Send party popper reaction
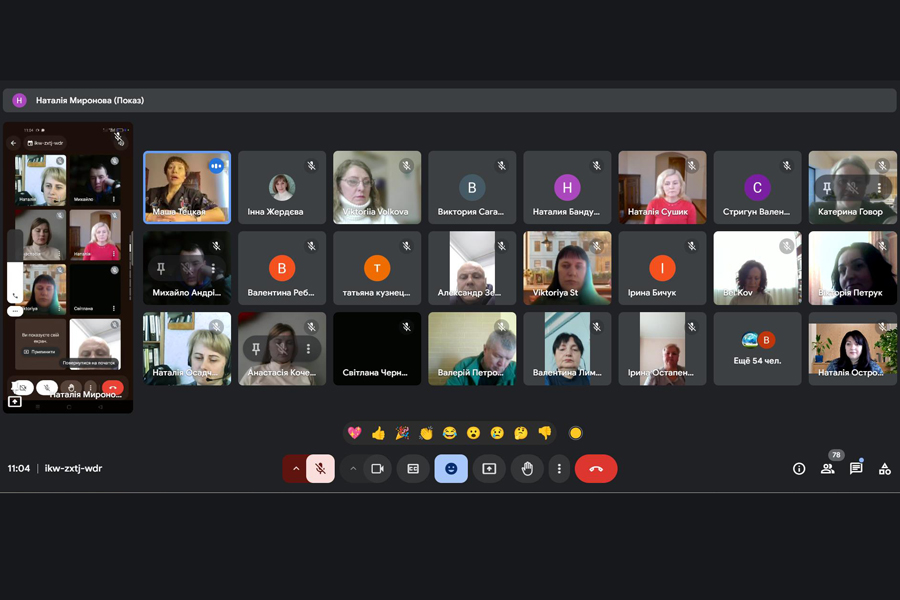Viewport: 900px width, 600px height. pyautogui.click(x=402, y=433)
